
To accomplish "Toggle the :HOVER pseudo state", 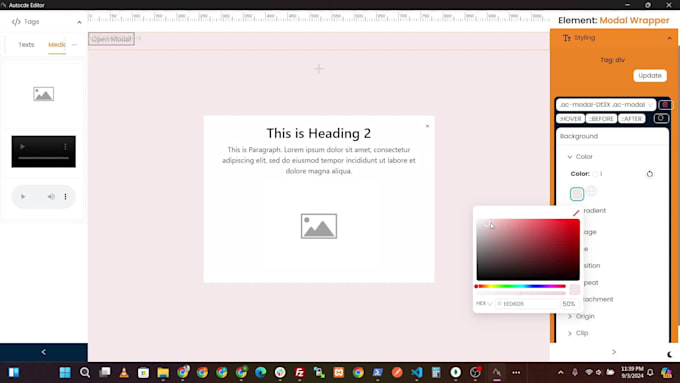I will tap(570, 118).
